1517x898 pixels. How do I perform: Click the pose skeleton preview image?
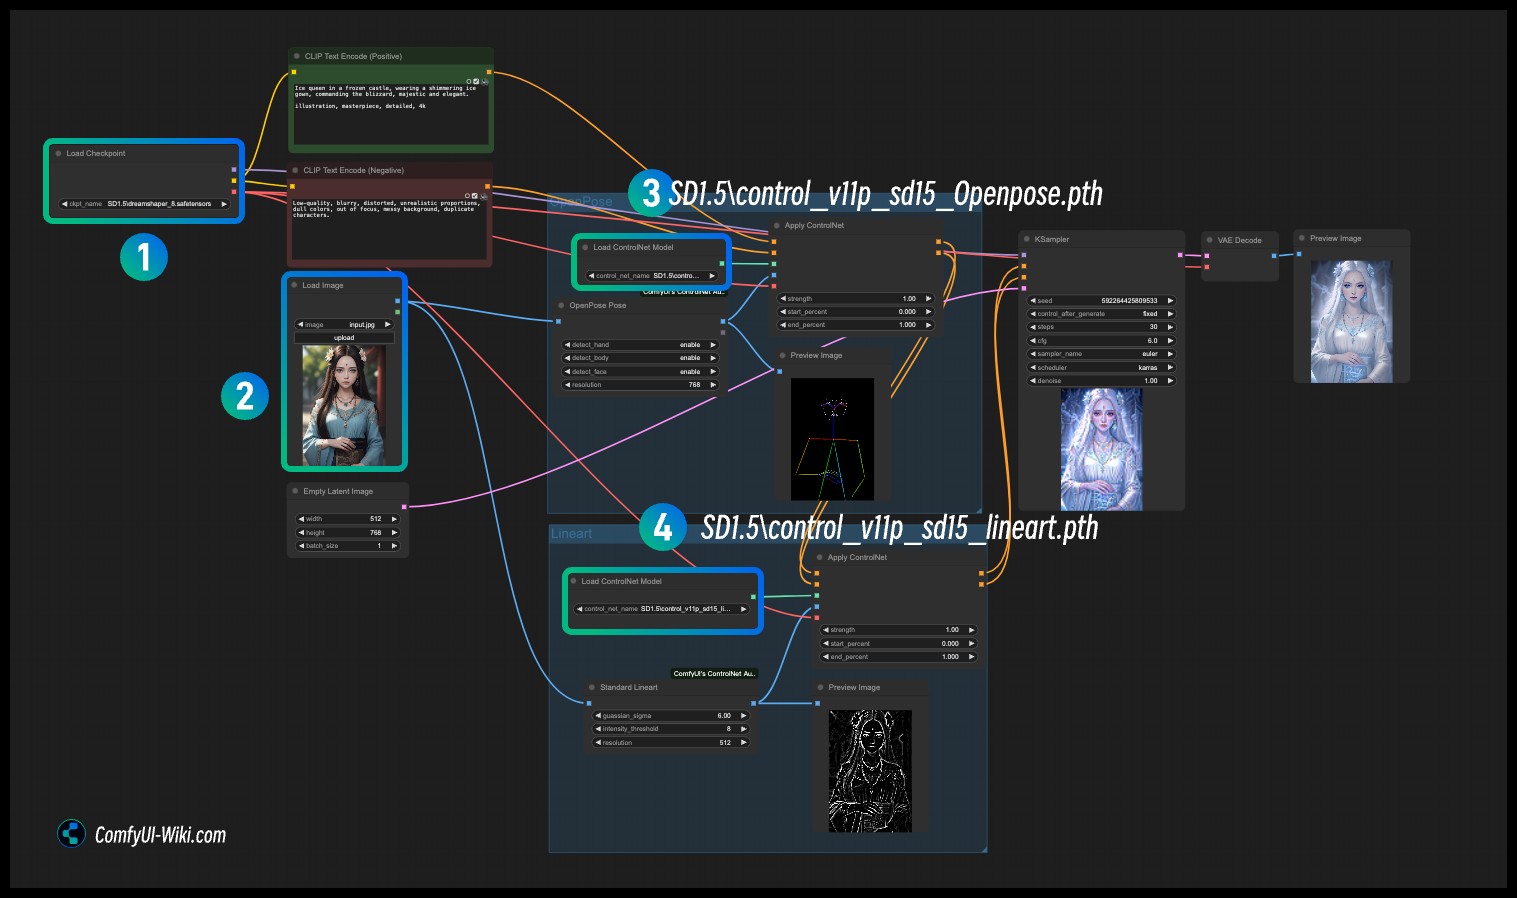(x=832, y=439)
